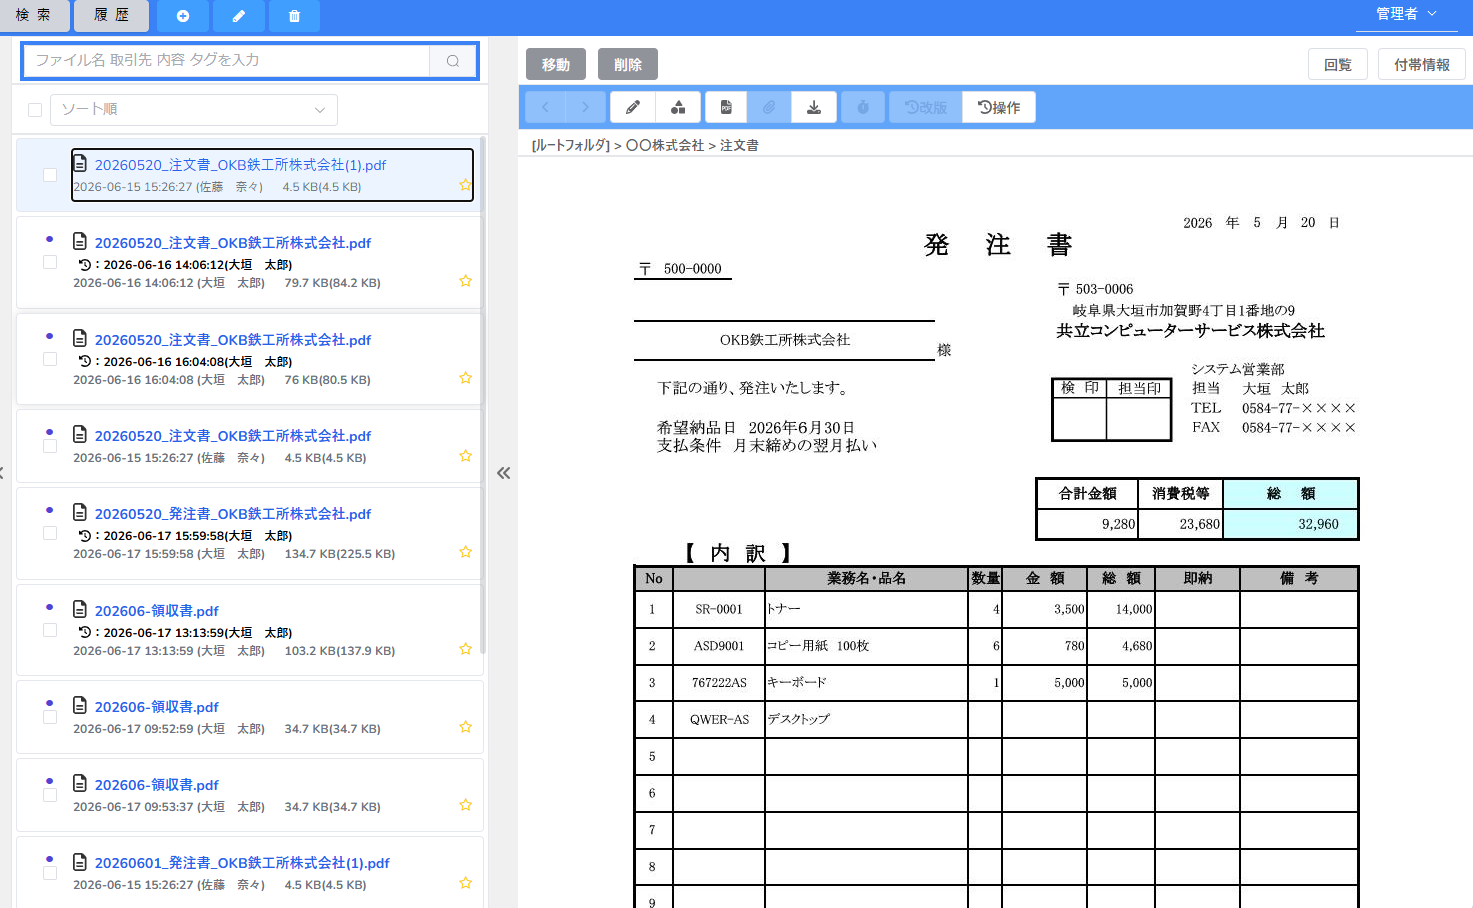Viewport: 1473px width, 908px height.
Task: Click history entry 2026-06-17 13:13:59(大垣 太郎)
Action: coord(186,633)
